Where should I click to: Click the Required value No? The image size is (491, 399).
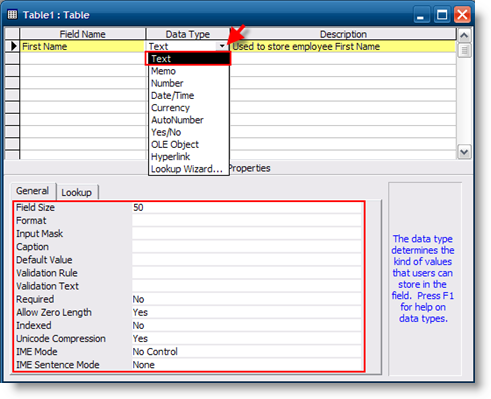(x=247, y=299)
